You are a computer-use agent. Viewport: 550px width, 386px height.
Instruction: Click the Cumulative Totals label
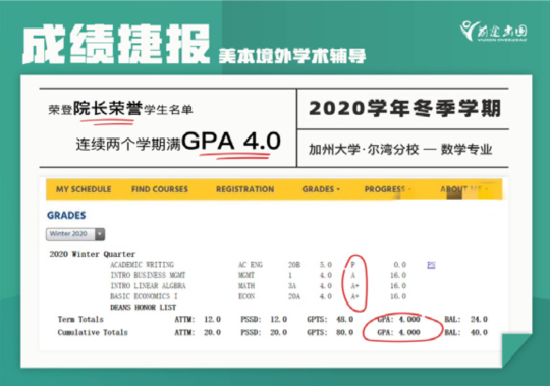93,332
